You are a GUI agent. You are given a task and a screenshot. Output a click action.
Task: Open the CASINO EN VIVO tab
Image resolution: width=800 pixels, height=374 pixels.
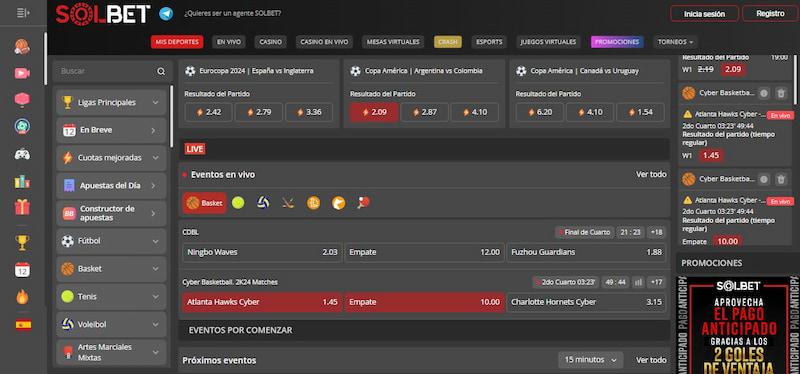[324, 42]
